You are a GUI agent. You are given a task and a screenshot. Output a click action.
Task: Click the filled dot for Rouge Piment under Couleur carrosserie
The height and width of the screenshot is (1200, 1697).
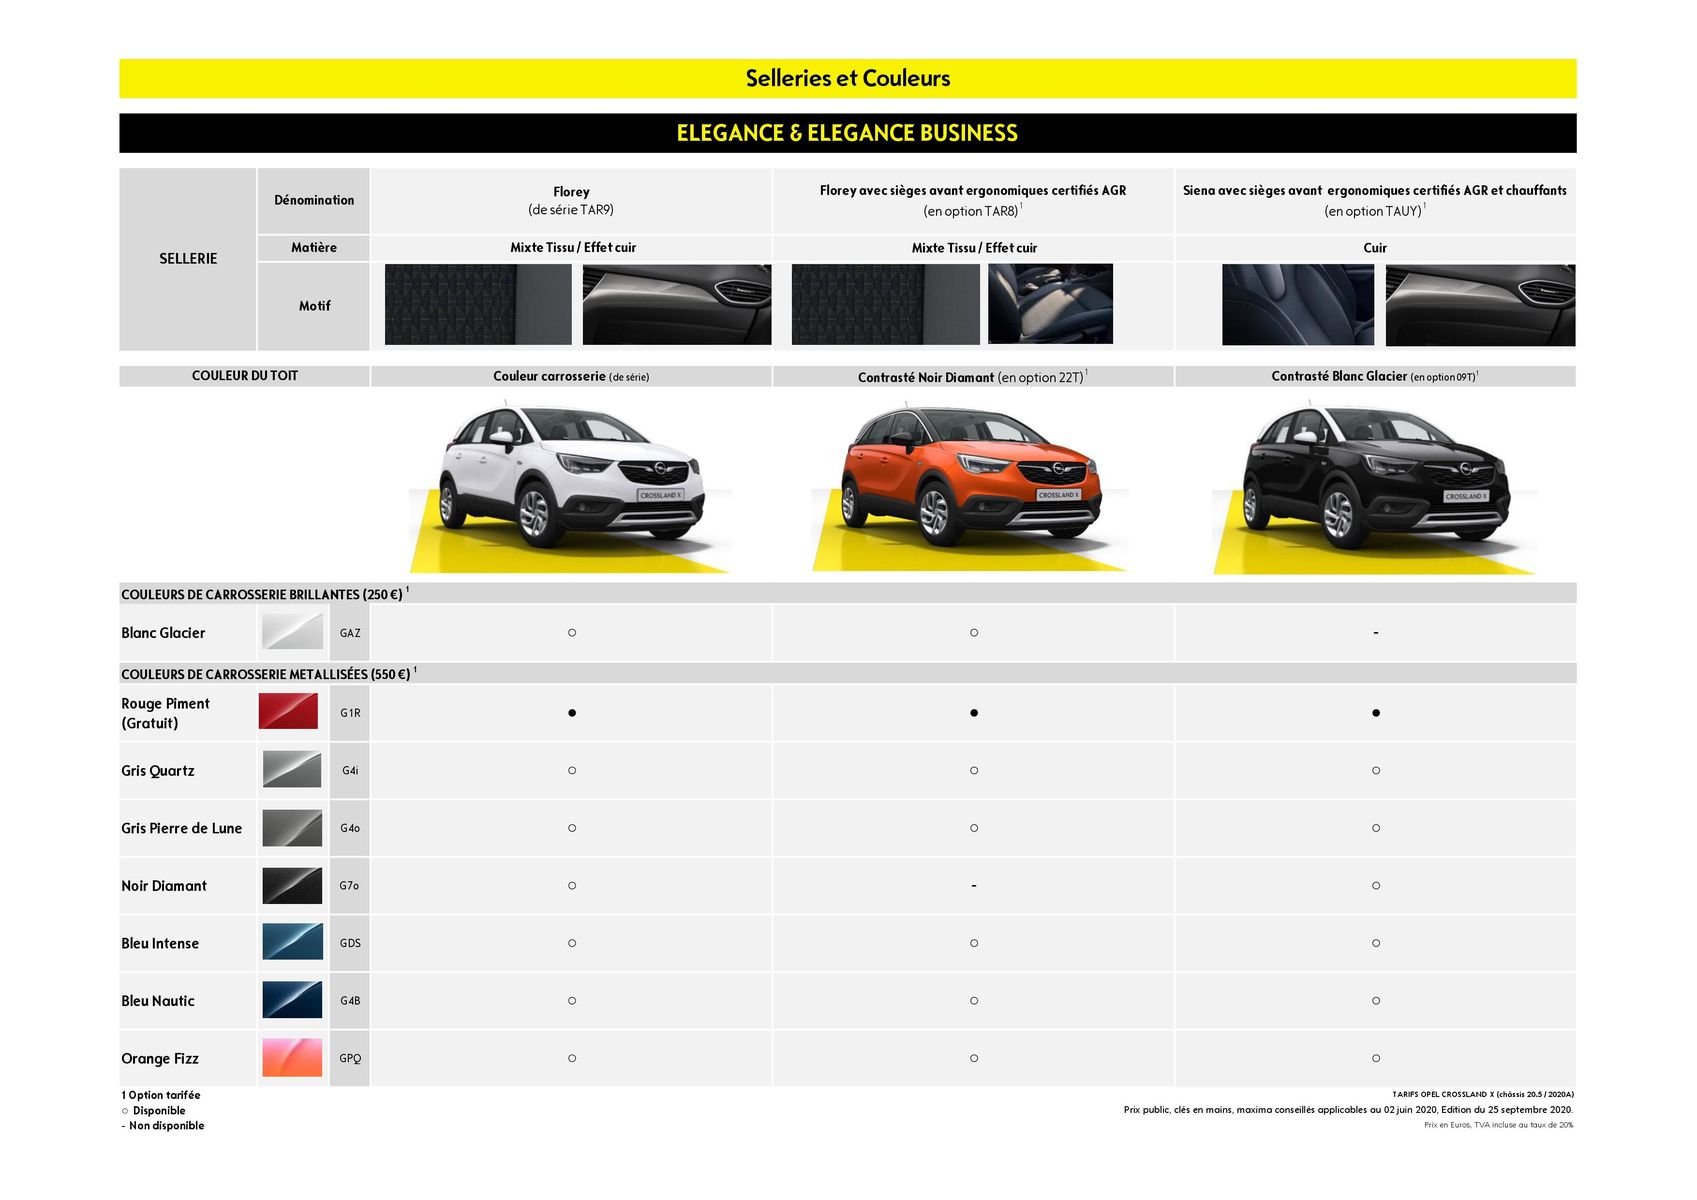572,713
